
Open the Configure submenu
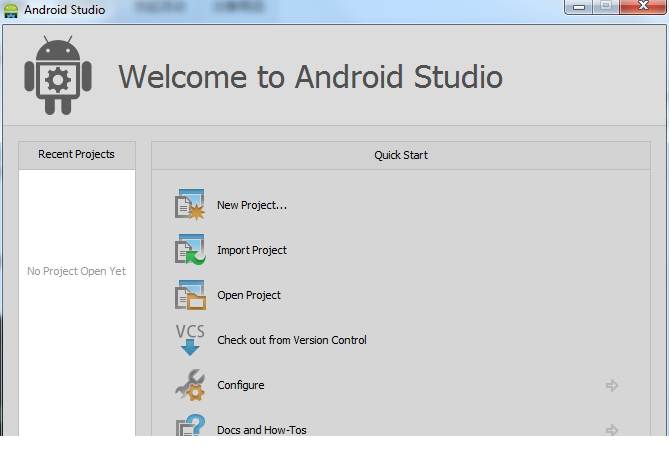click(x=241, y=385)
